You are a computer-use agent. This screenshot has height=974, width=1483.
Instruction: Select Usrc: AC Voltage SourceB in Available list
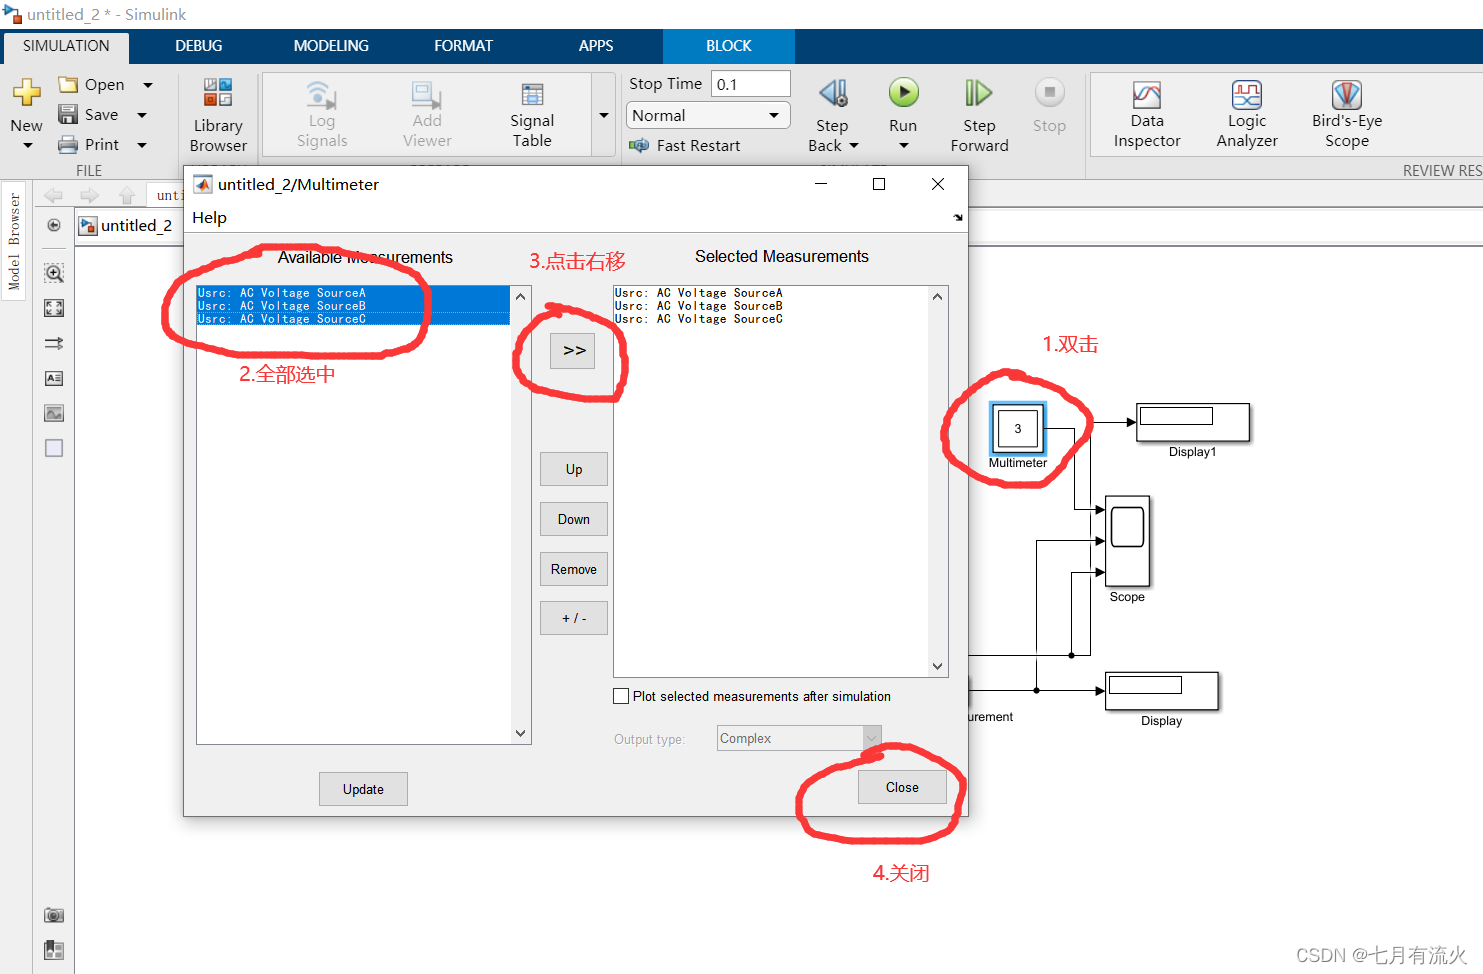tap(353, 306)
